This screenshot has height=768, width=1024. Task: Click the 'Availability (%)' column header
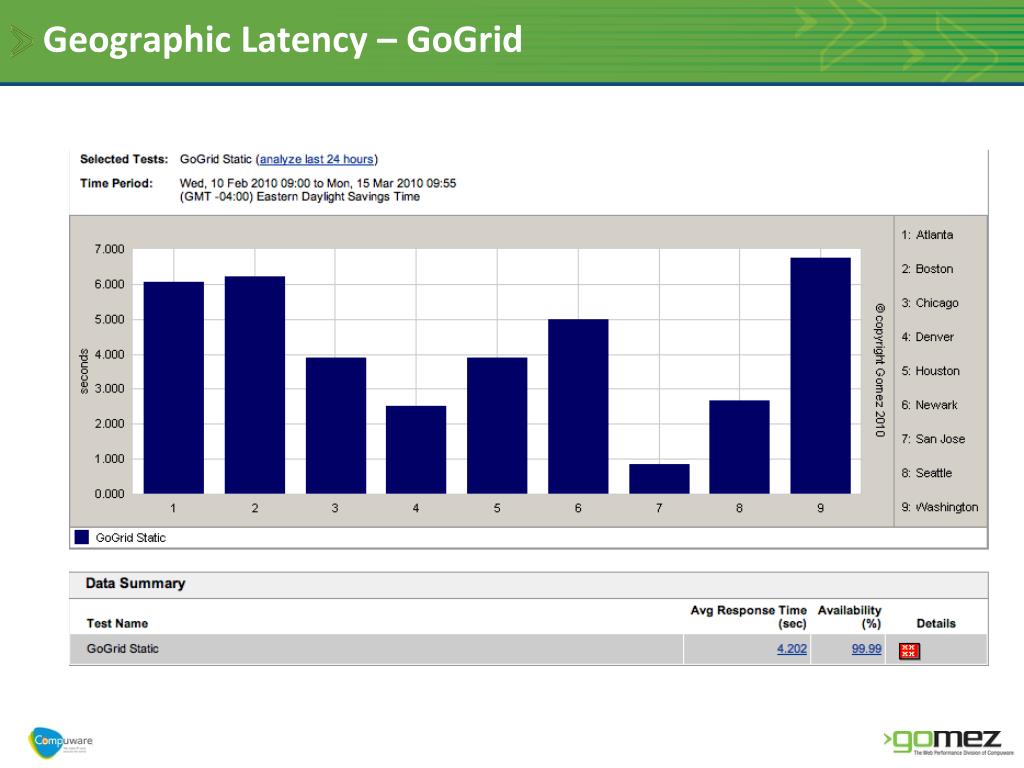[x=849, y=616]
